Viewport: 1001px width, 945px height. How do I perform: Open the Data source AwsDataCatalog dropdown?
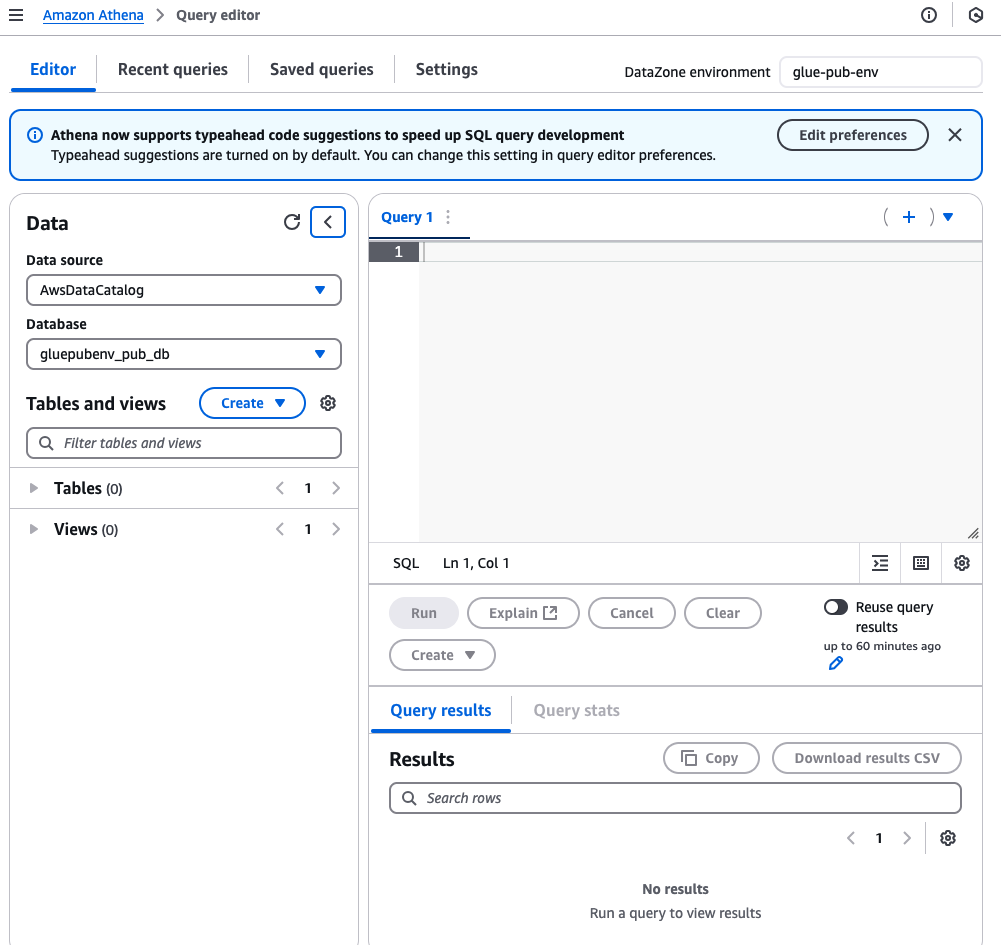(184, 290)
